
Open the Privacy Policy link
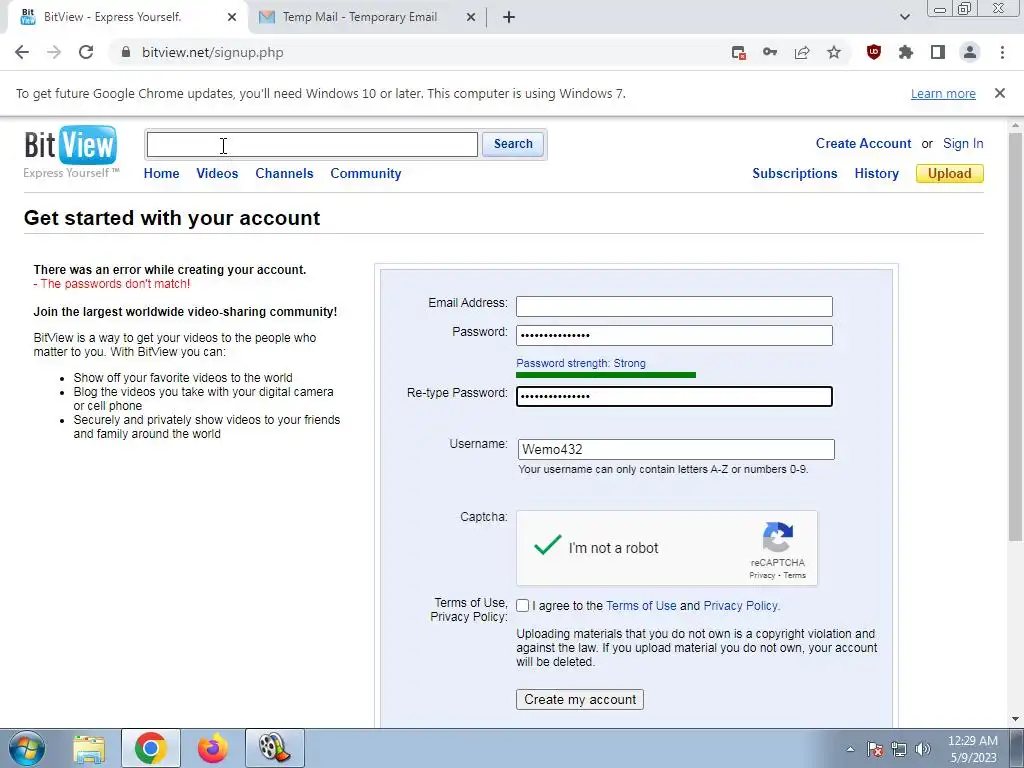(741, 605)
